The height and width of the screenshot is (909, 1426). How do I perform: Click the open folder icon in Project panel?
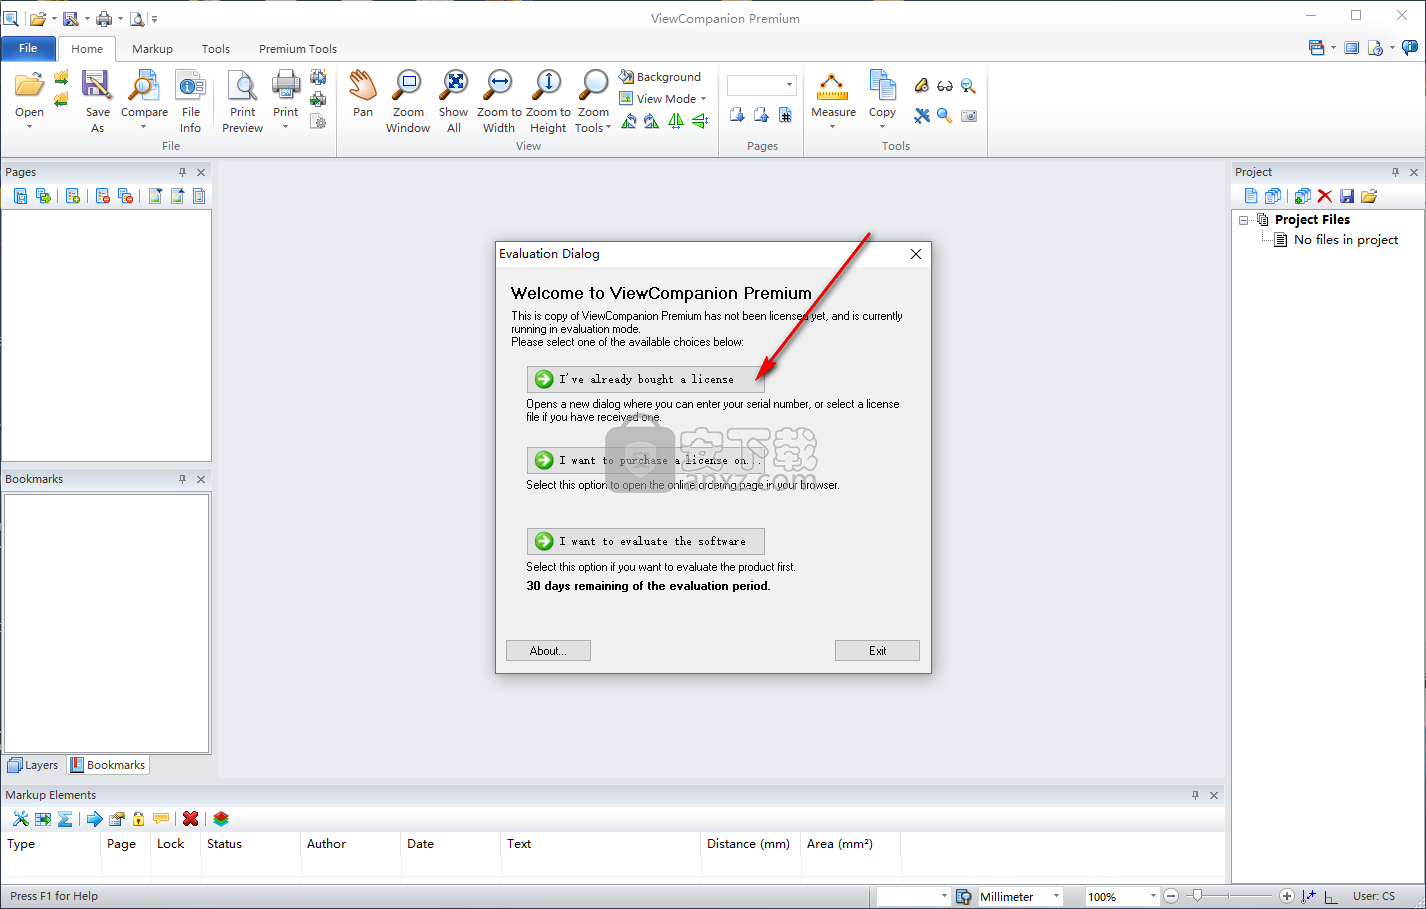(x=1369, y=196)
